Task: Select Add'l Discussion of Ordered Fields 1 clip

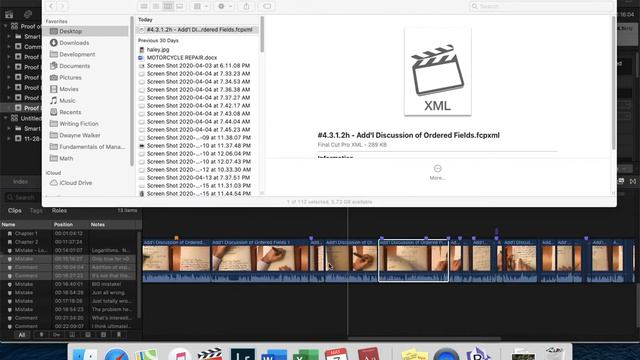Action: pyautogui.click(x=260, y=260)
